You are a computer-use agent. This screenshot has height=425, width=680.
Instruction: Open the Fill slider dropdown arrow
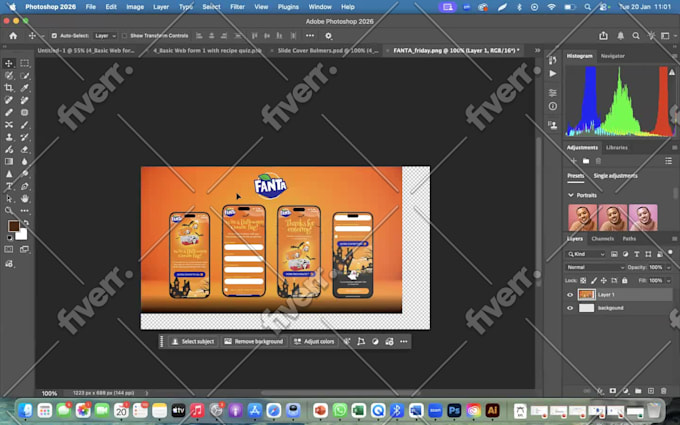pyautogui.click(x=669, y=281)
